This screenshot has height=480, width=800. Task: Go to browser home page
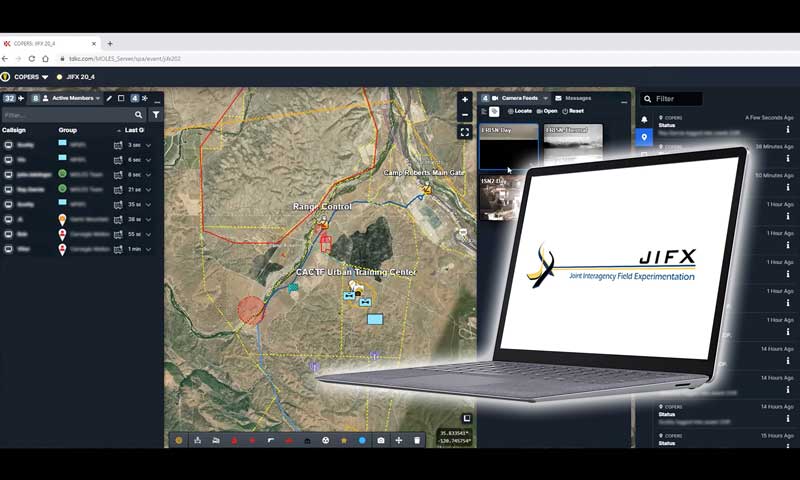pos(45,59)
